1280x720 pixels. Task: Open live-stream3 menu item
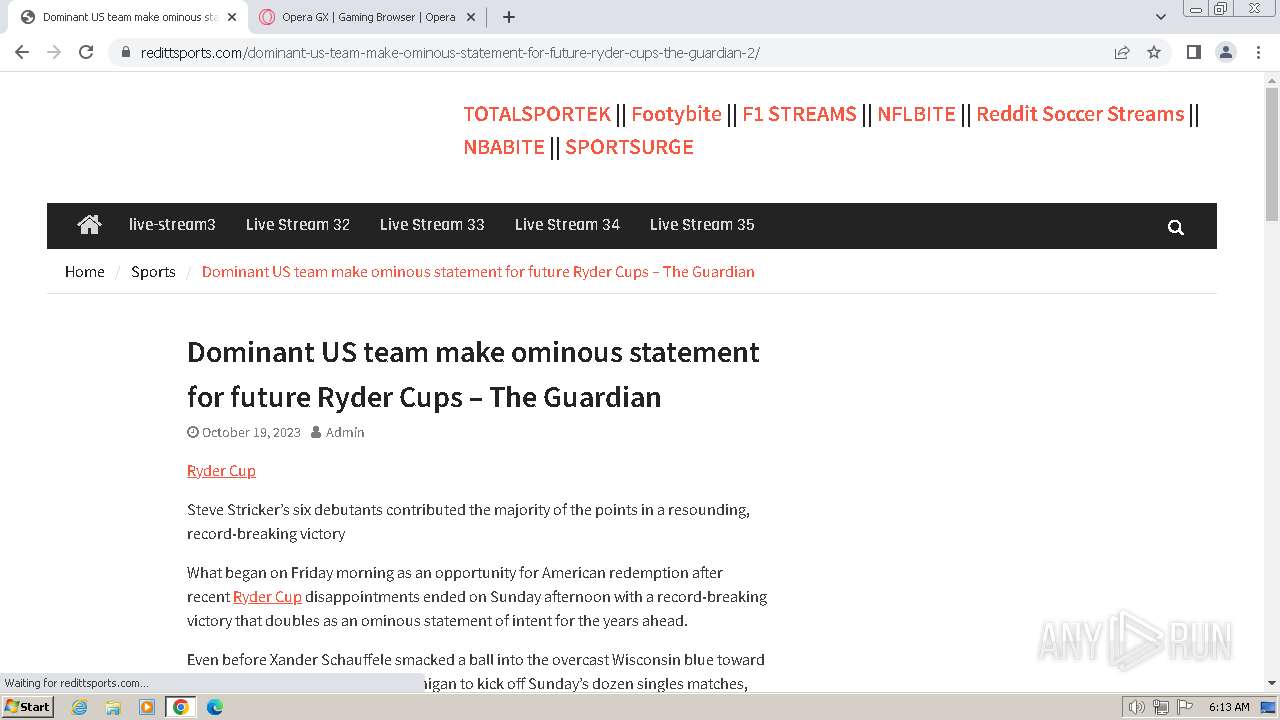pyautogui.click(x=172, y=225)
